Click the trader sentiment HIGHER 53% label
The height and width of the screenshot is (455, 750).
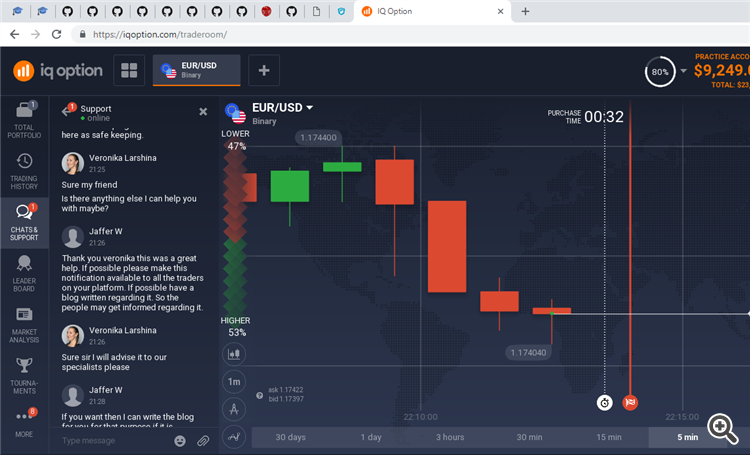236,326
